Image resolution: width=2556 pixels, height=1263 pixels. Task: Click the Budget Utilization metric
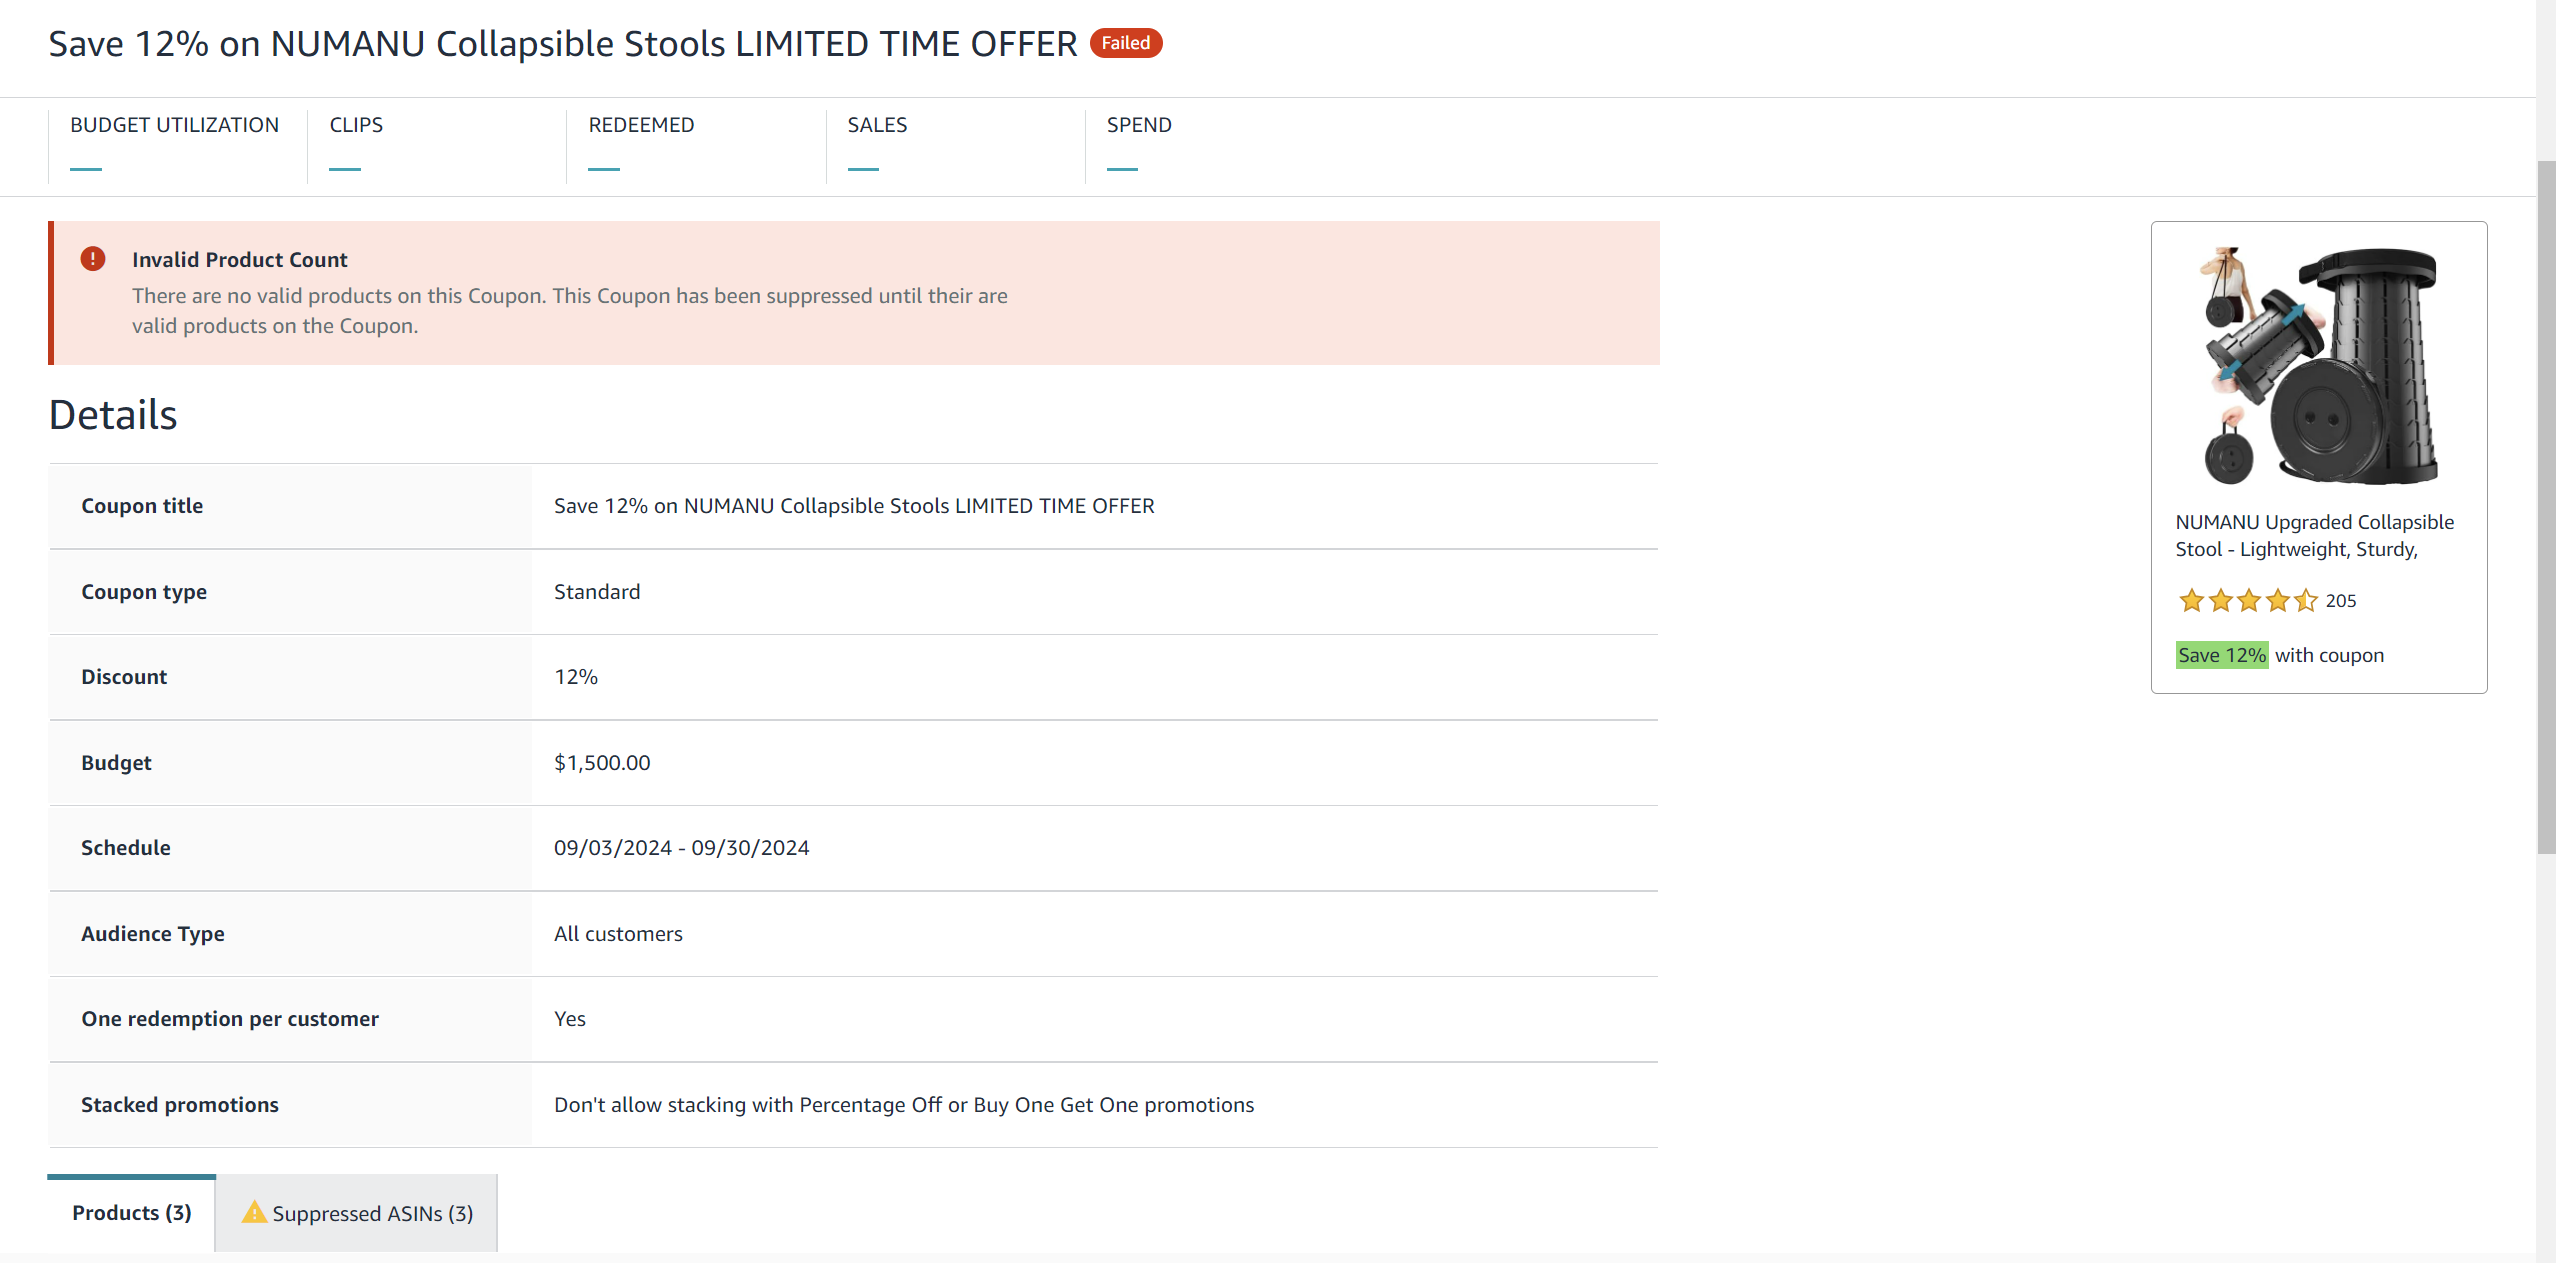(x=177, y=146)
